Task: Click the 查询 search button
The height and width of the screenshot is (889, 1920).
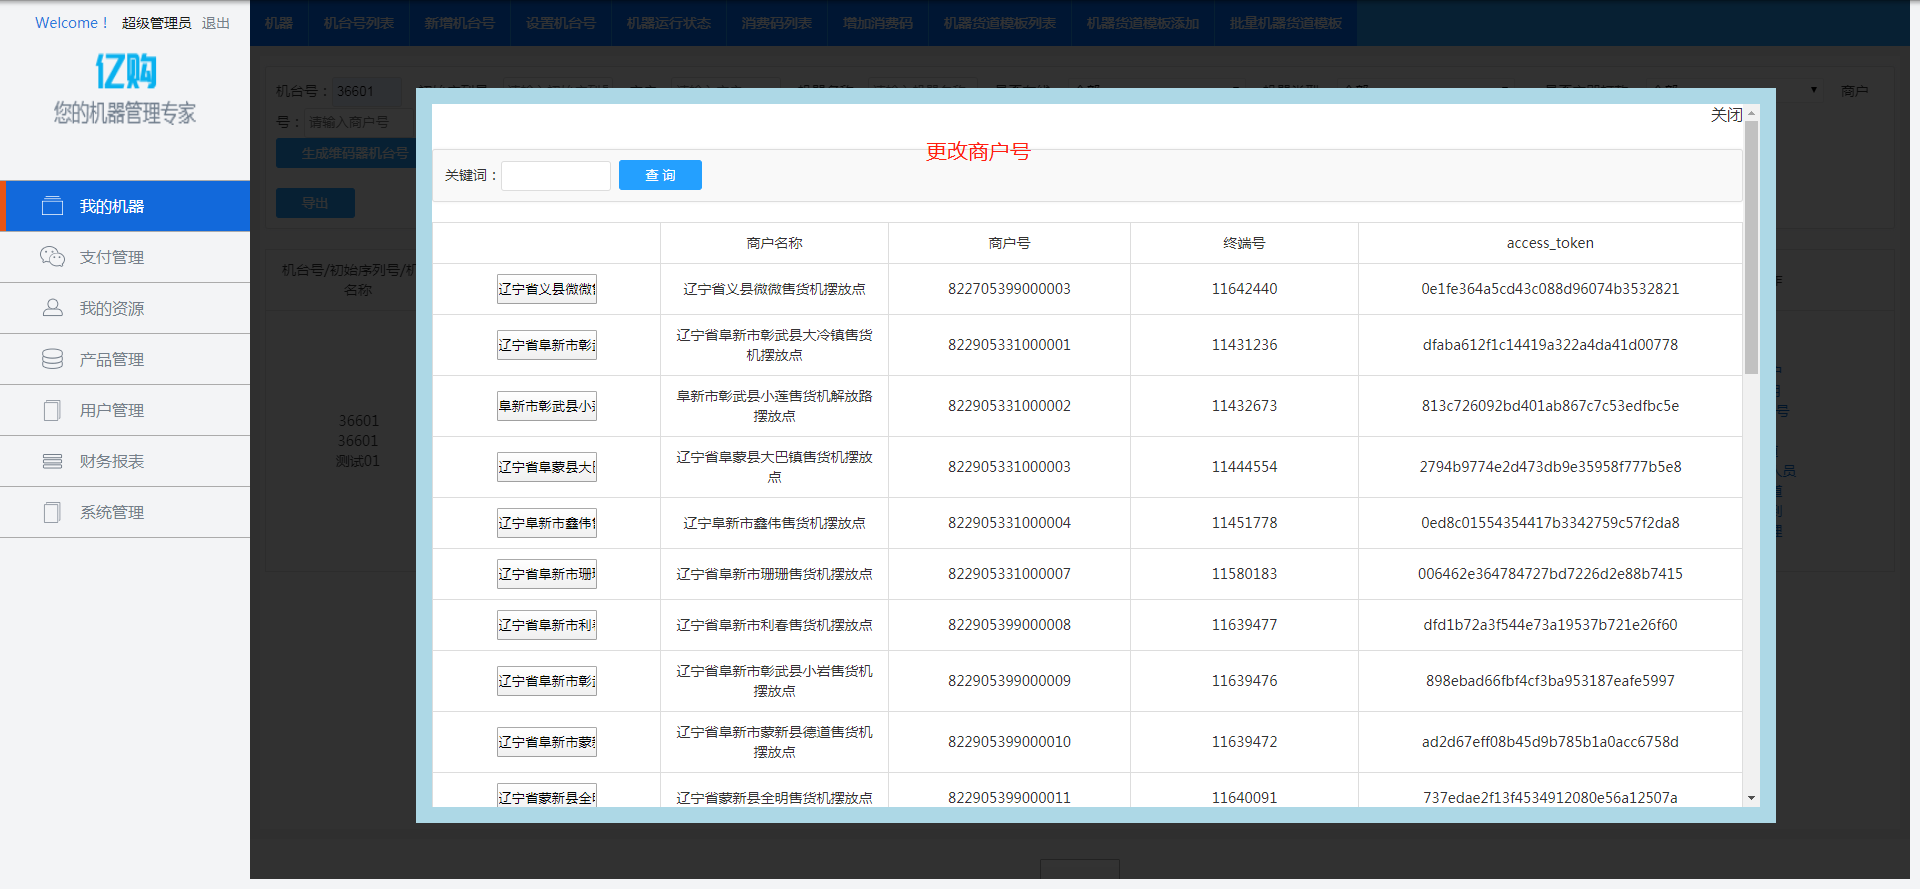Action: [x=660, y=175]
